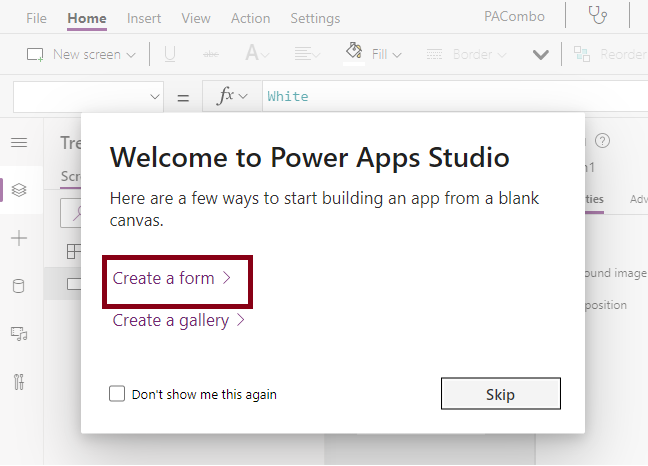The width and height of the screenshot is (648, 466).
Task: Click the Create a gallery link
Action: (x=179, y=321)
